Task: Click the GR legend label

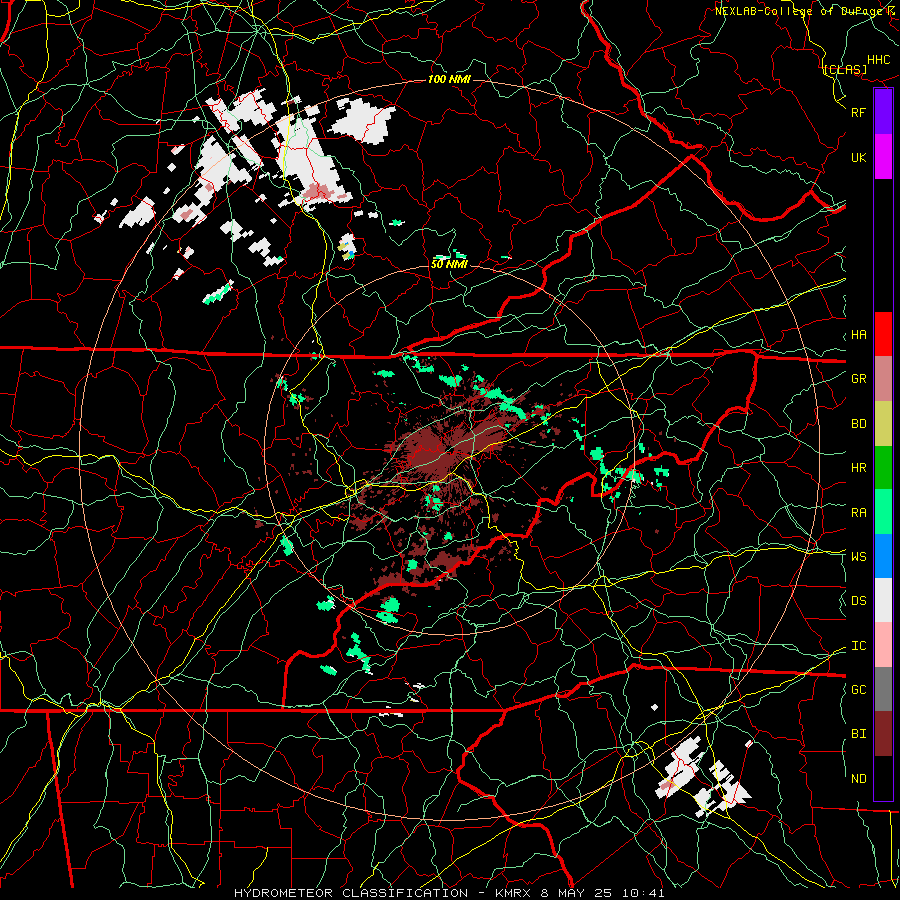Action: (858, 379)
